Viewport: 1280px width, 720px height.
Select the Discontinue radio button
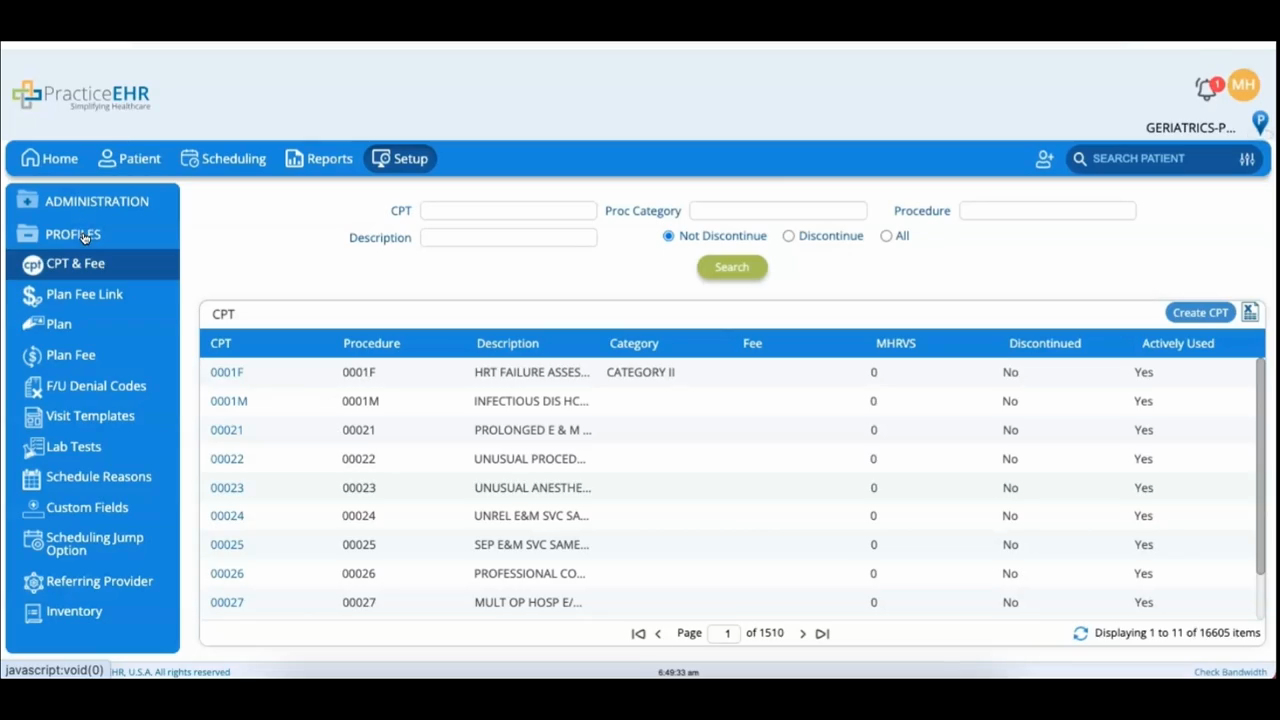[x=789, y=236]
